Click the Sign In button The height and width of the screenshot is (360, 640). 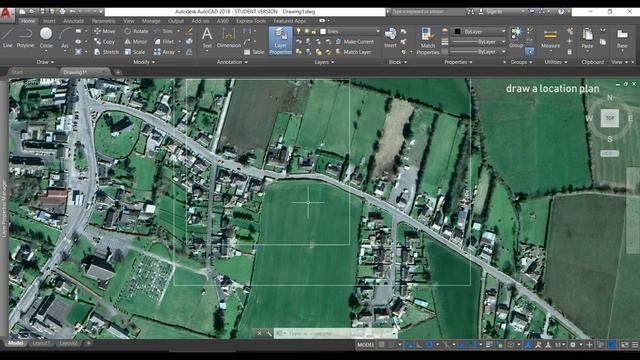click(x=490, y=12)
